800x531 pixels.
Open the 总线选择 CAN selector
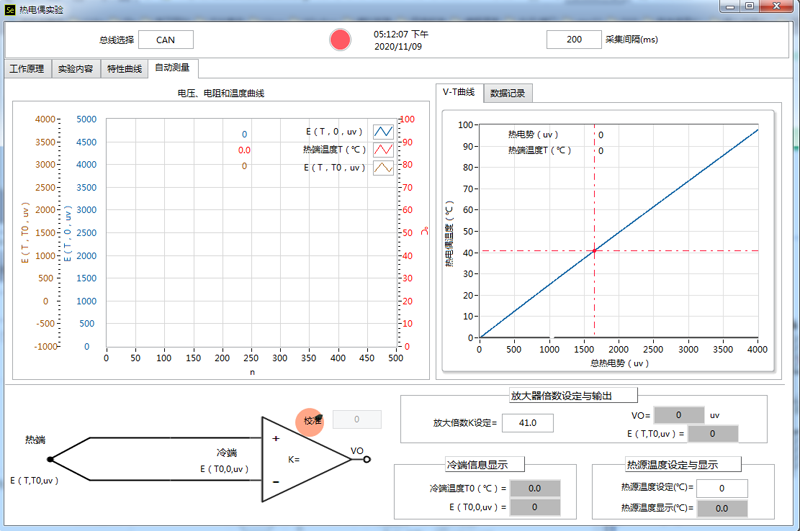click(x=166, y=40)
